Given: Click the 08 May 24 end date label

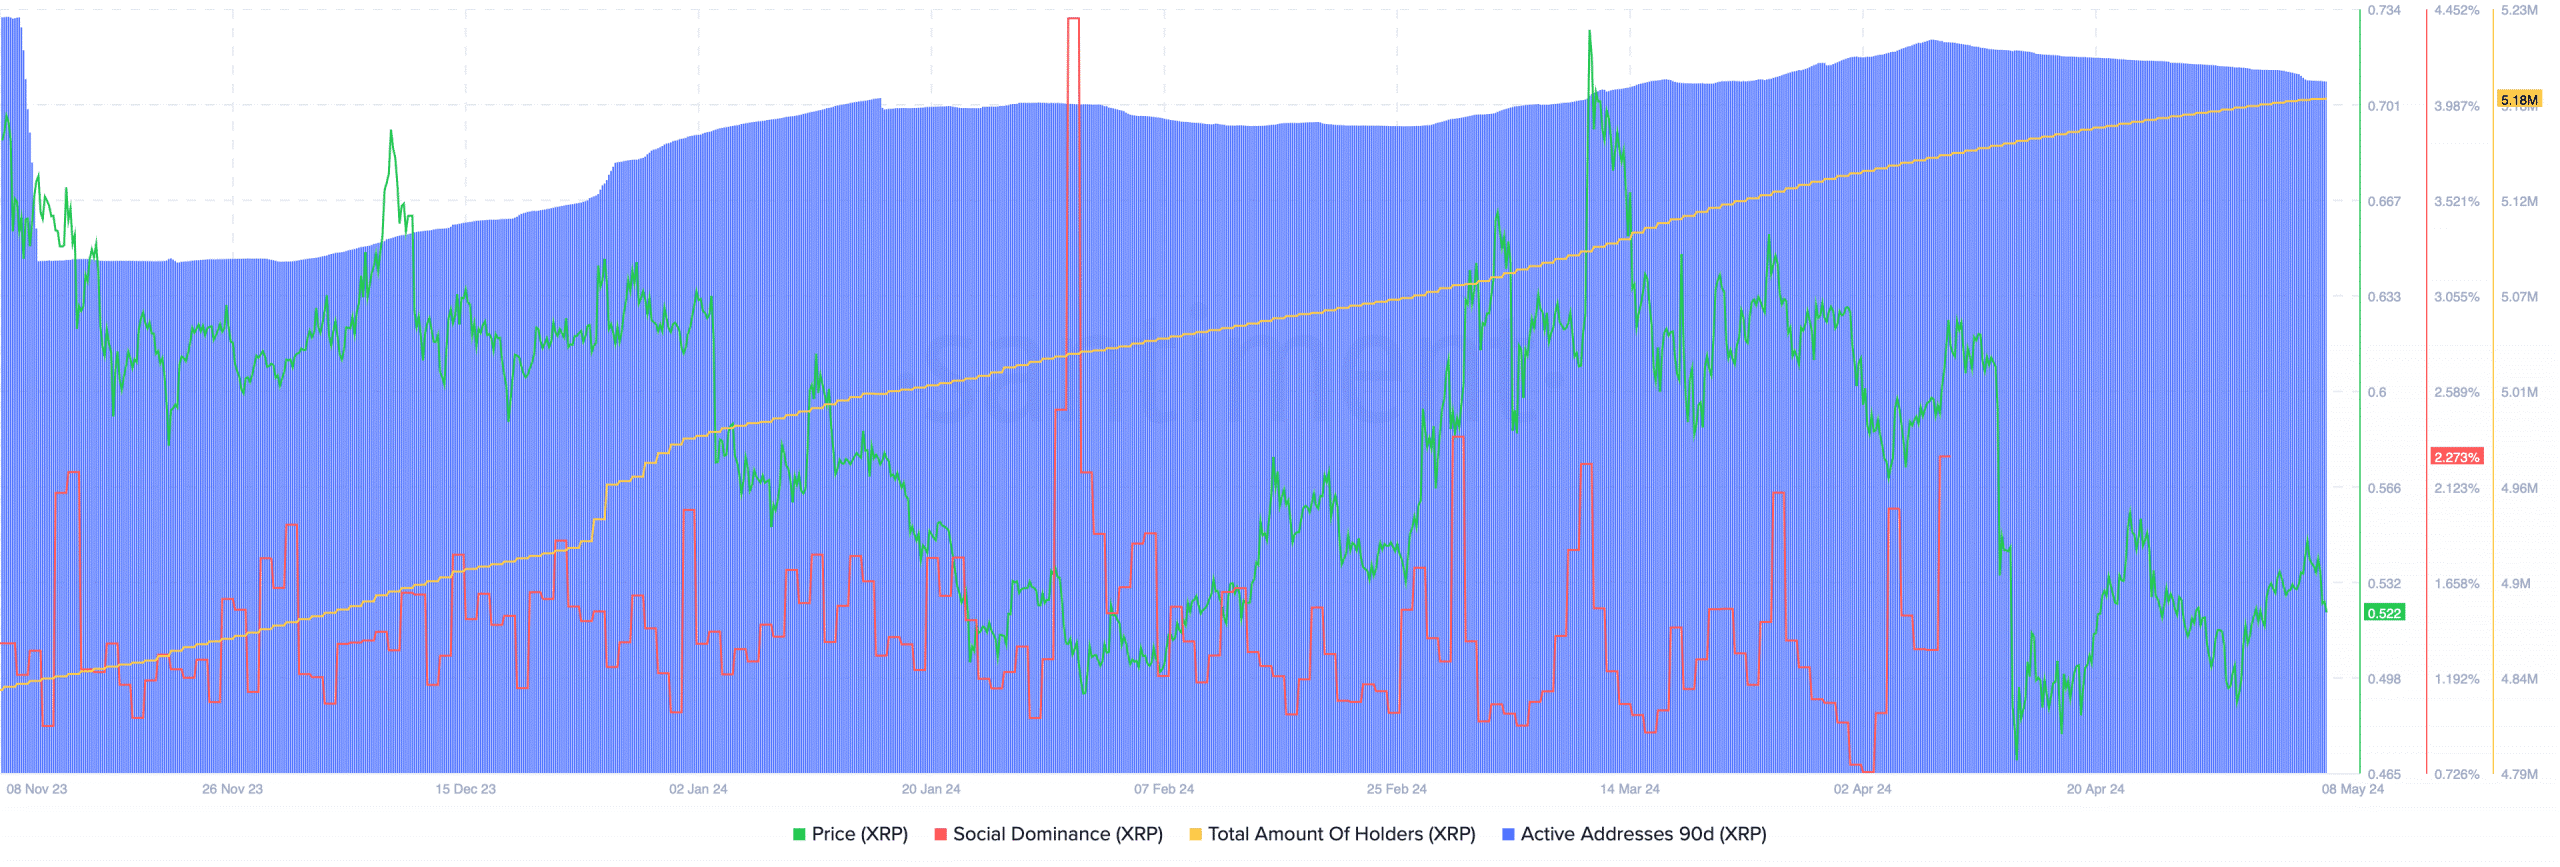Looking at the screenshot, I should 2352,790.
